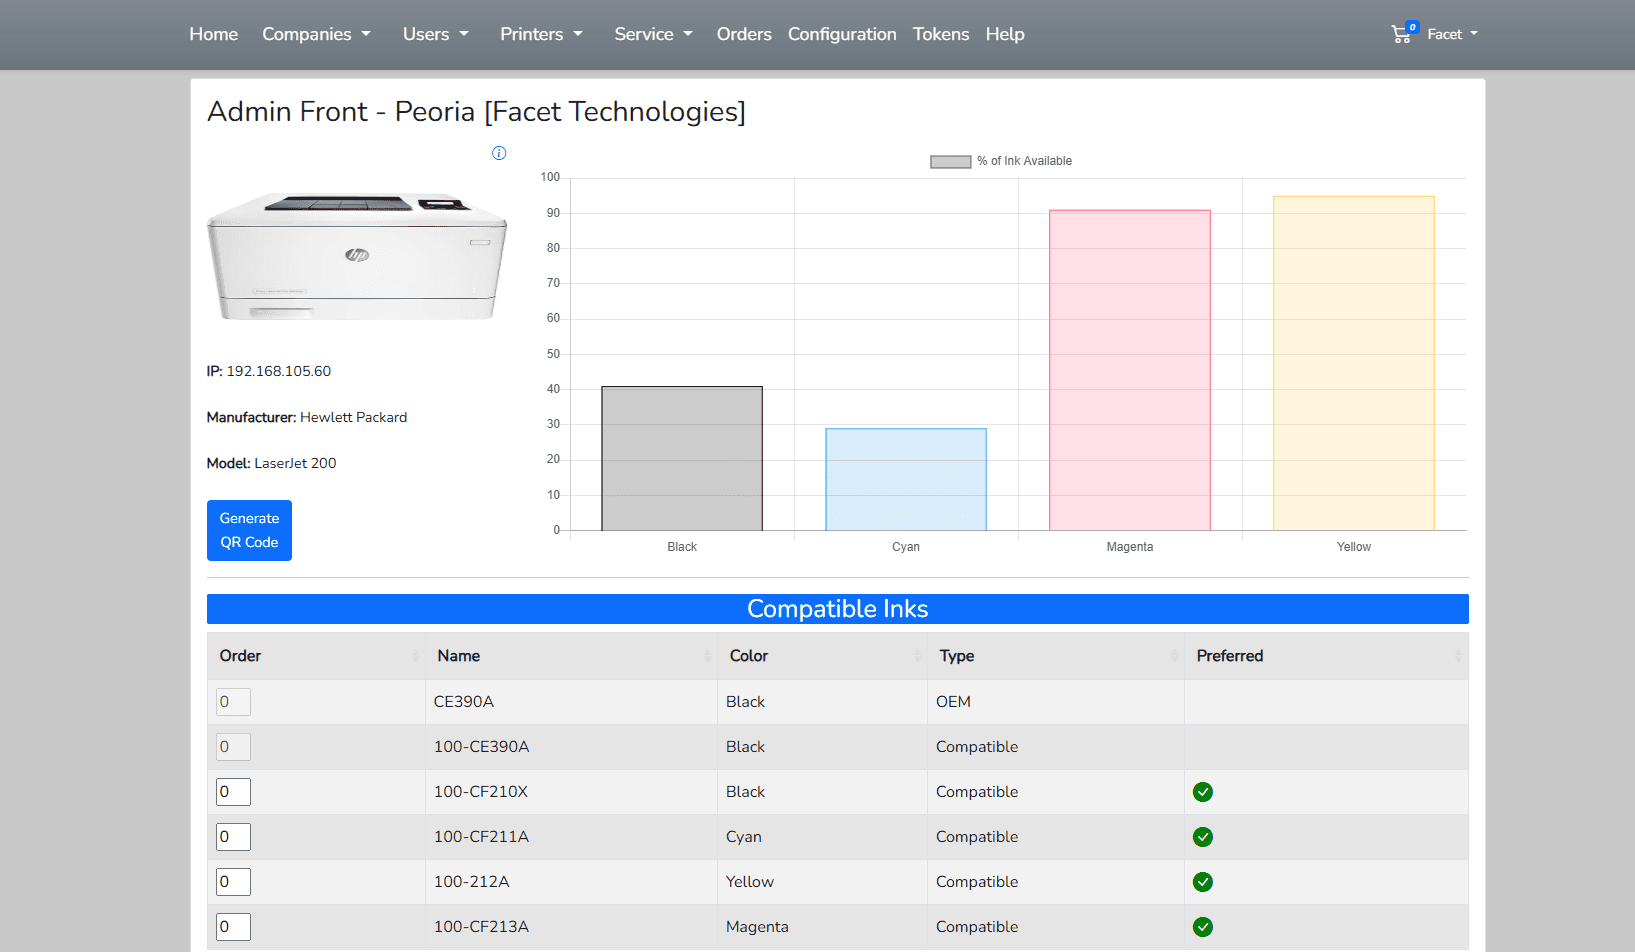Sort table by Type column arrows
This screenshot has width=1635, height=952.
pyautogui.click(x=1174, y=656)
